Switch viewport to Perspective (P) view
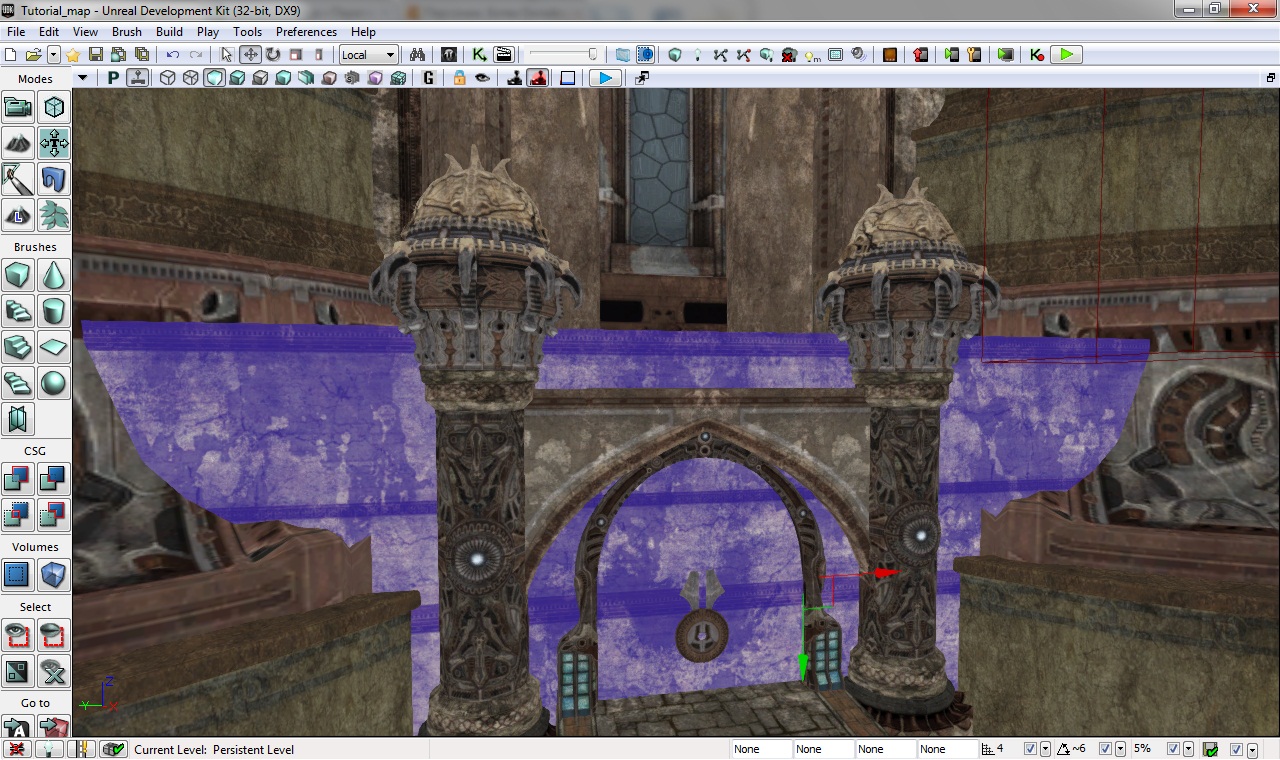The image size is (1280, 760). coord(113,78)
